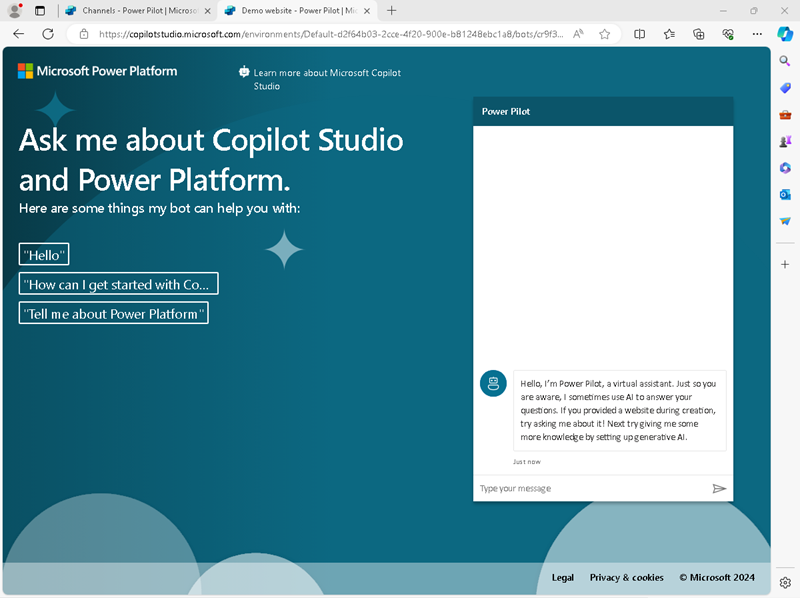
Task: Click the "Just now" timestamp
Action: [527, 462]
